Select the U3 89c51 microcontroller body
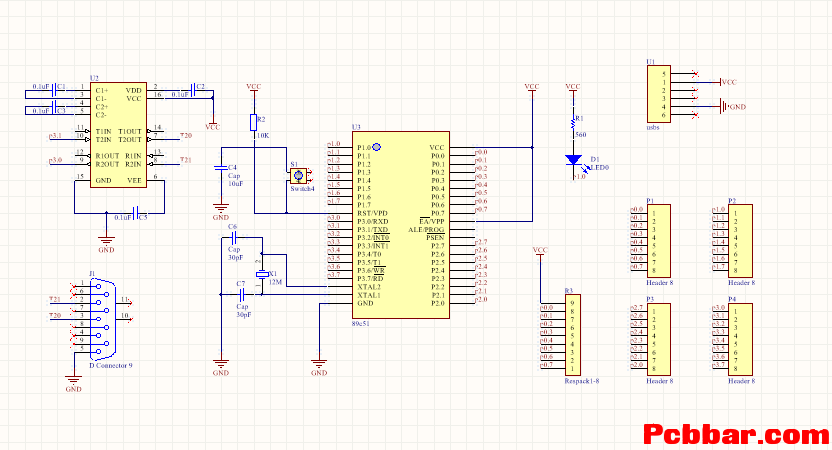This screenshot has width=832, height=450. tap(401, 225)
